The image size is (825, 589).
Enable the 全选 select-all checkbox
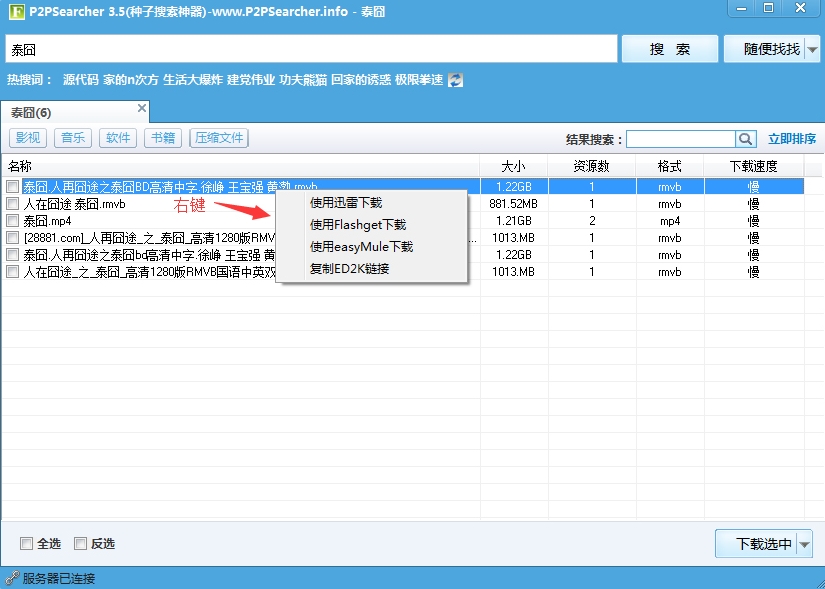tap(27, 544)
